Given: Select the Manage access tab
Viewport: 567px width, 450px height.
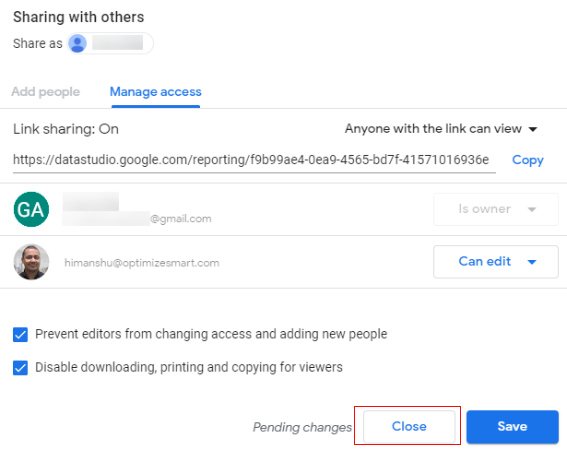Looking at the screenshot, I should tap(155, 92).
